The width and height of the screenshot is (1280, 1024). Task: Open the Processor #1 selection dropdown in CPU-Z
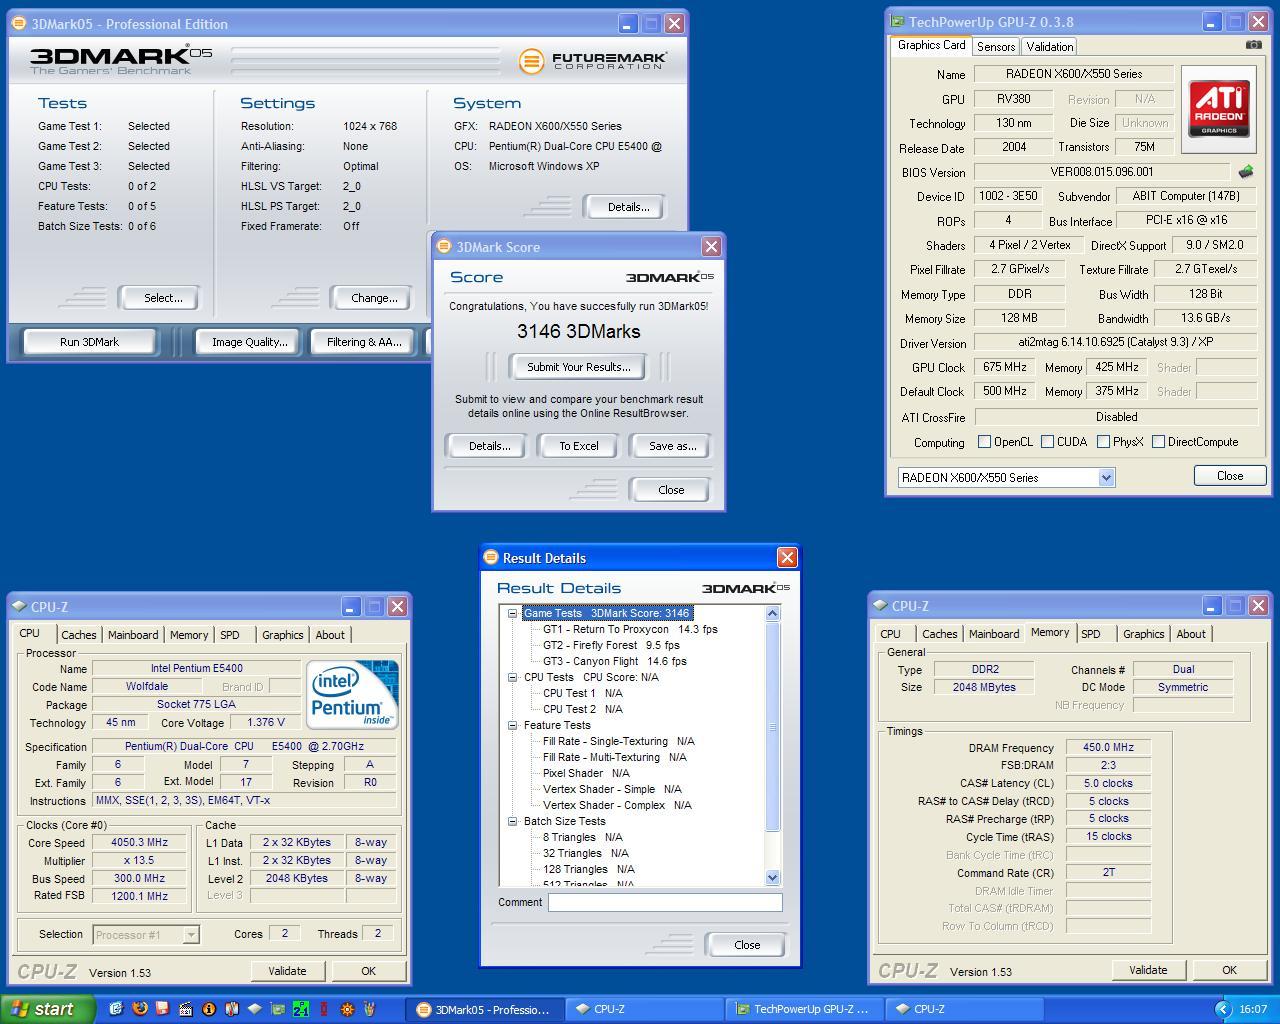(x=190, y=934)
